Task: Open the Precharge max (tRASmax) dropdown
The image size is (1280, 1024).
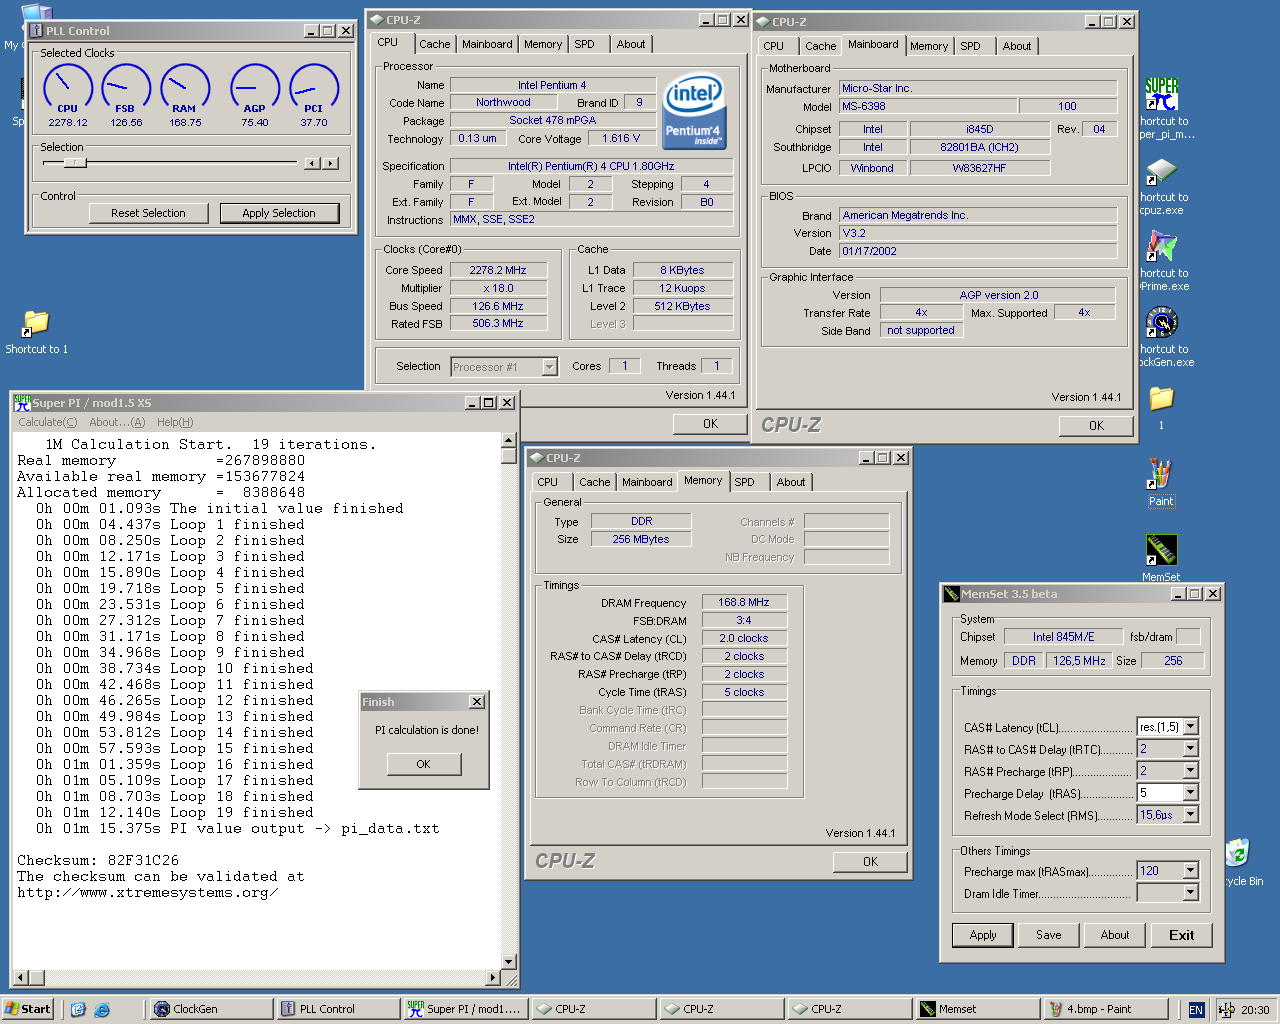Action: (1190, 871)
